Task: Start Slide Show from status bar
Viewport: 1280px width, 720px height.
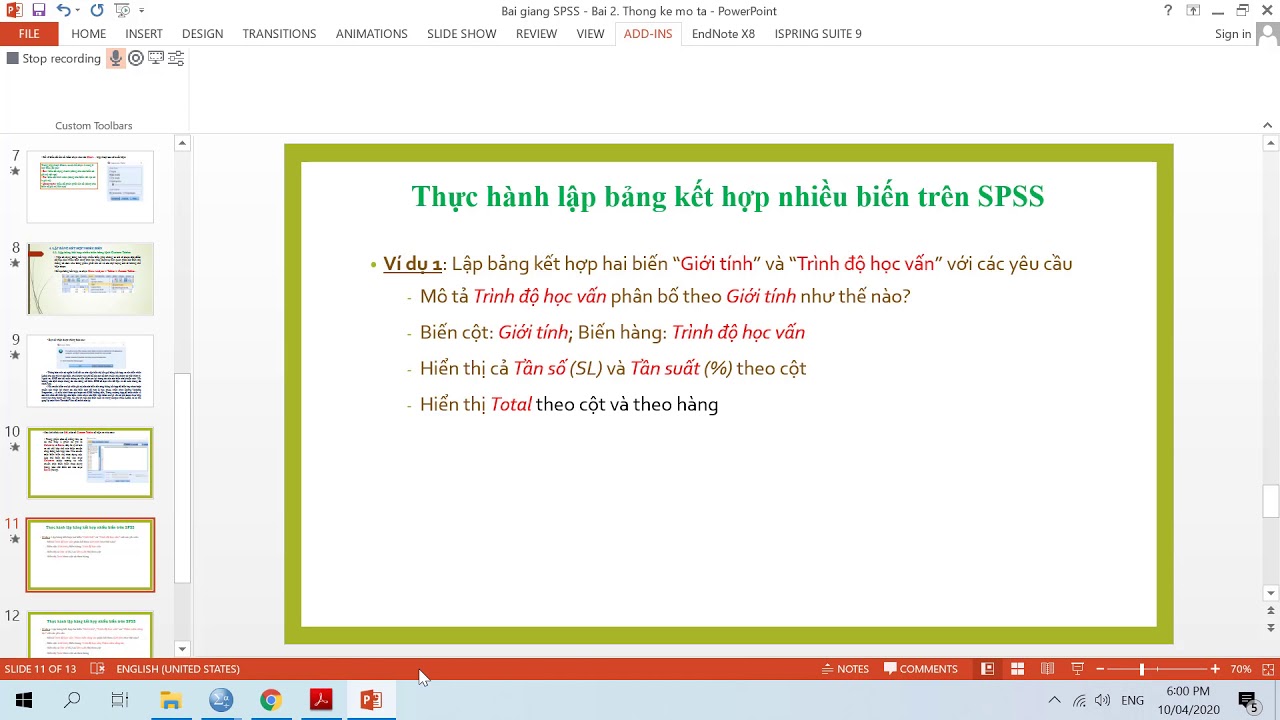Action: [x=1077, y=669]
